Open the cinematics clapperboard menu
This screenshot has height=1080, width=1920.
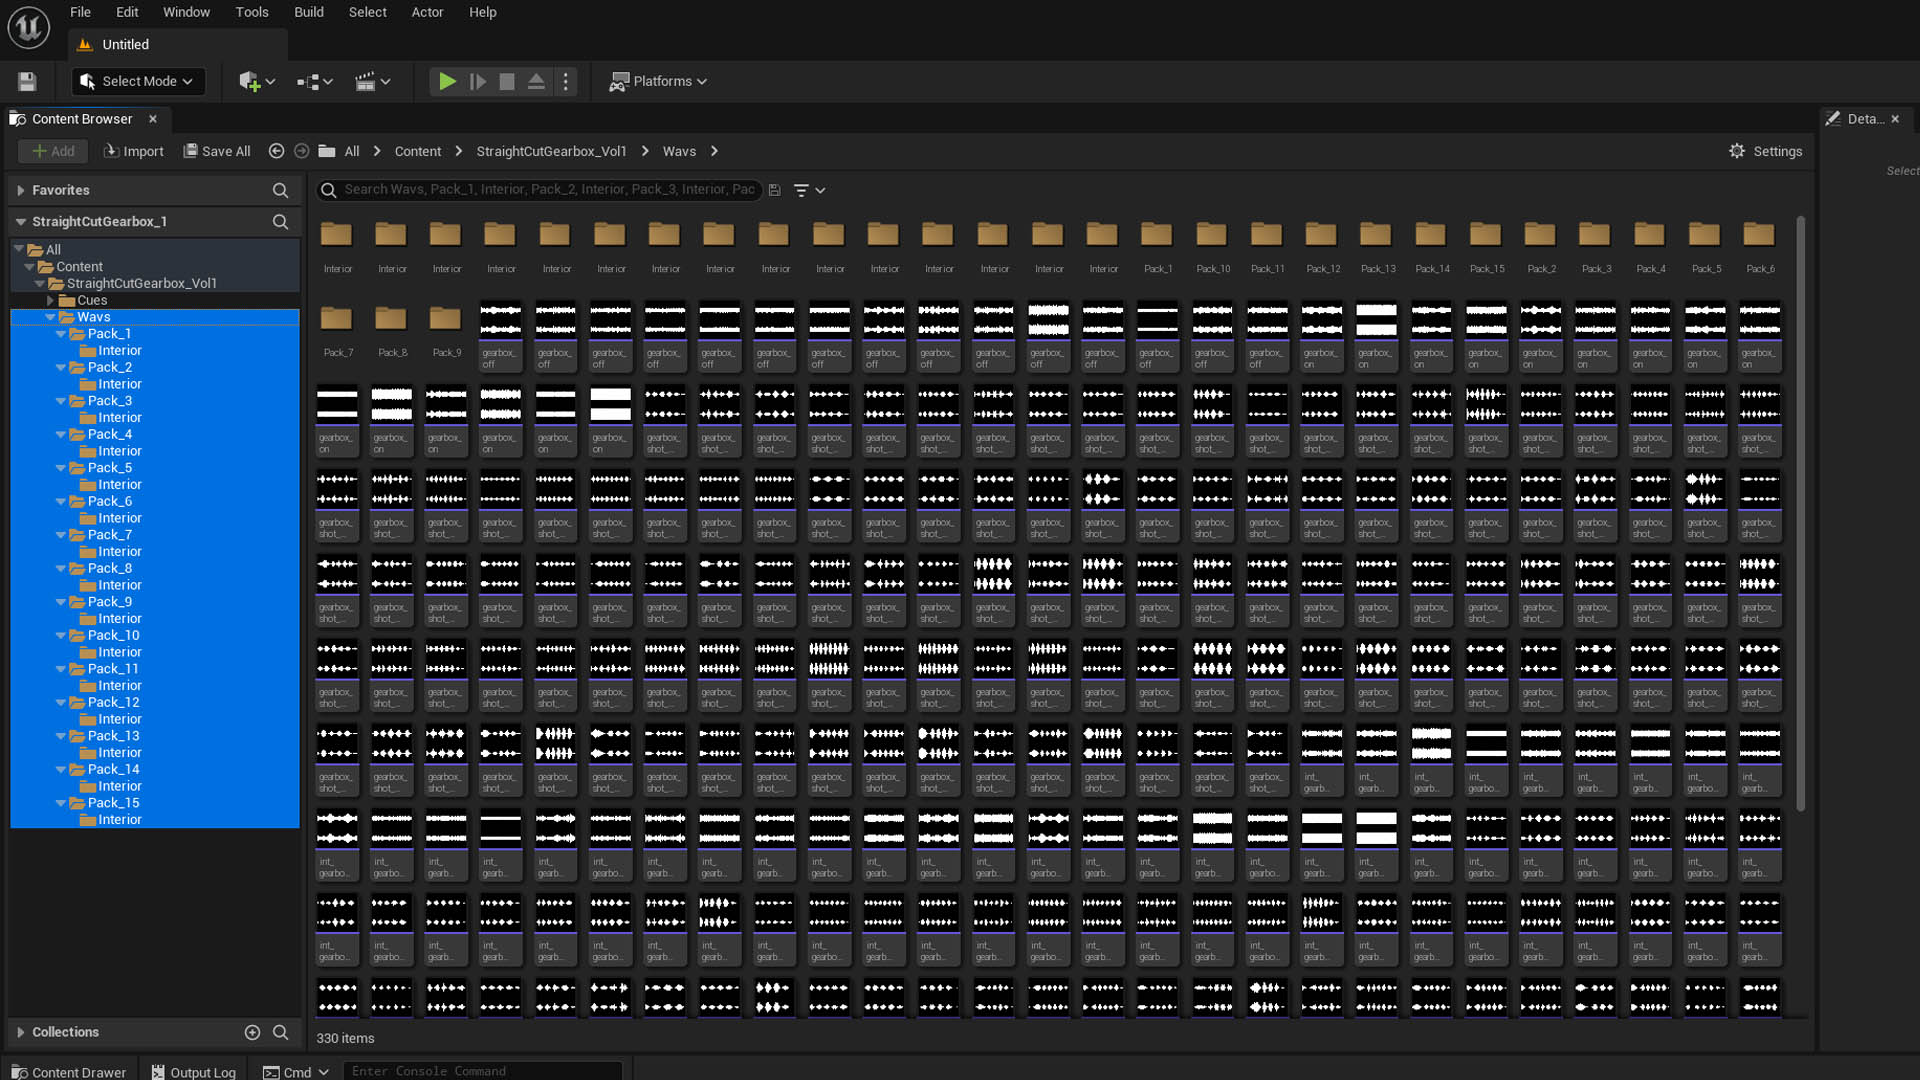click(372, 81)
